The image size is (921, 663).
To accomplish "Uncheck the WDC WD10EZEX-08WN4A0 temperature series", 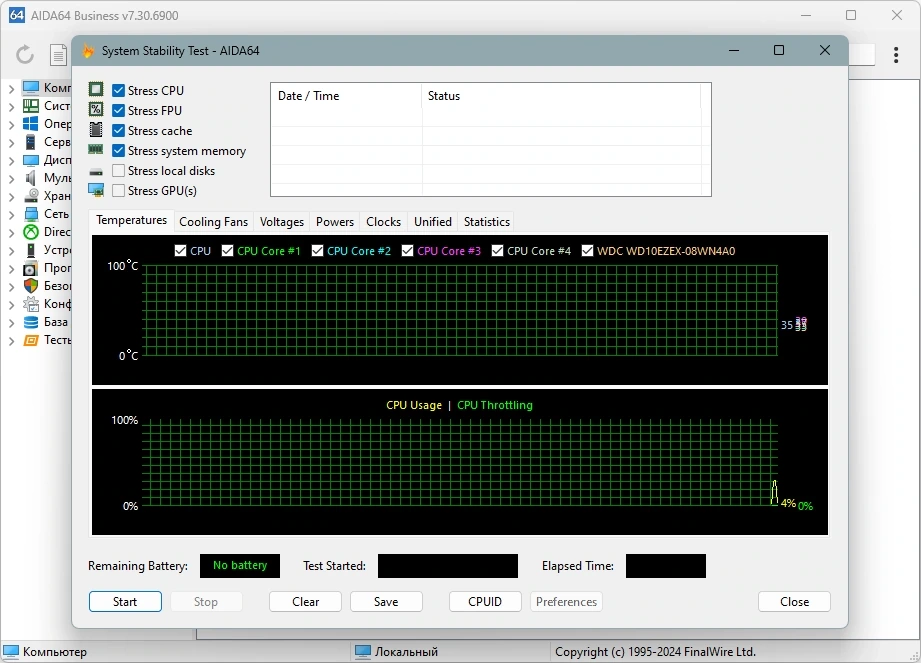I will tap(587, 251).
